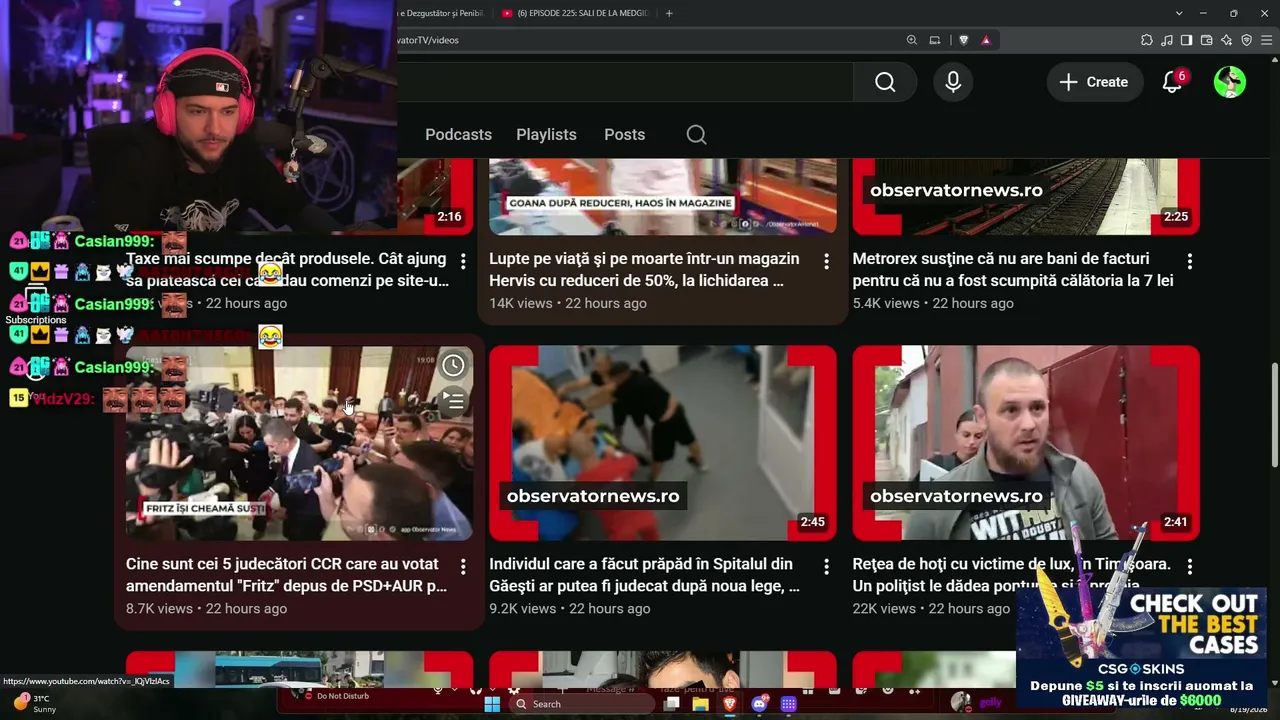Click the install-app screen icon in address bar

[935, 40]
